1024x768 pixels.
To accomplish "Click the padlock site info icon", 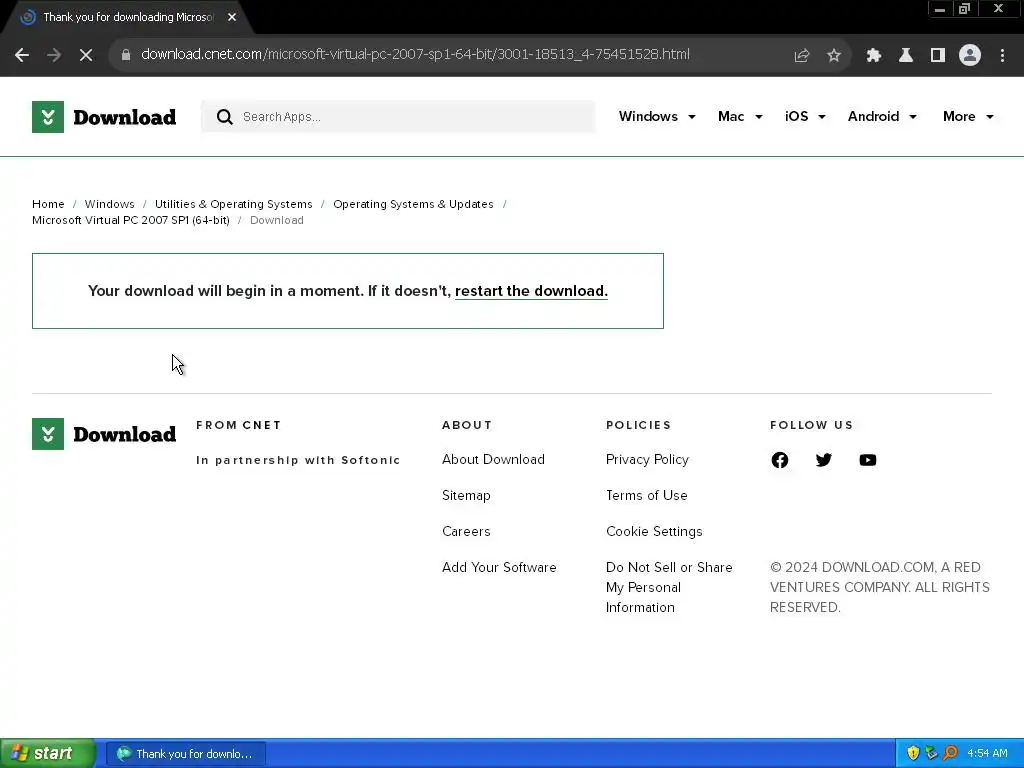I will click(x=126, y=55).
